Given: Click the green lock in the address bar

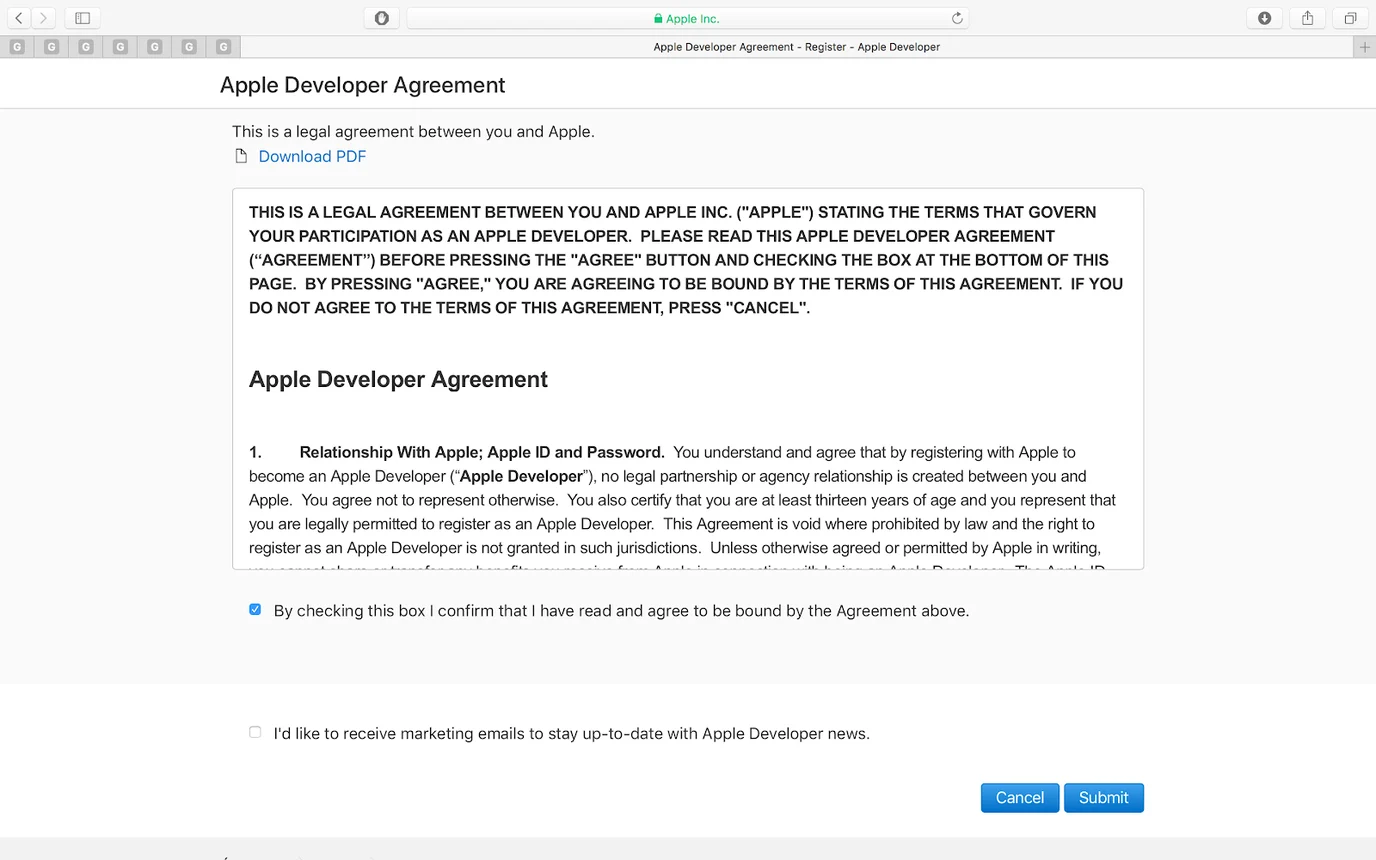Looking at the screenshot, I should 659,17.
